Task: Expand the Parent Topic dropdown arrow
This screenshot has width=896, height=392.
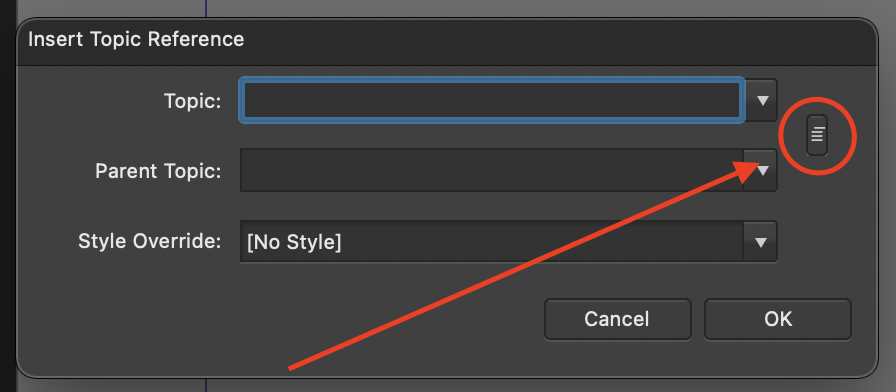Action: (762, 170)
